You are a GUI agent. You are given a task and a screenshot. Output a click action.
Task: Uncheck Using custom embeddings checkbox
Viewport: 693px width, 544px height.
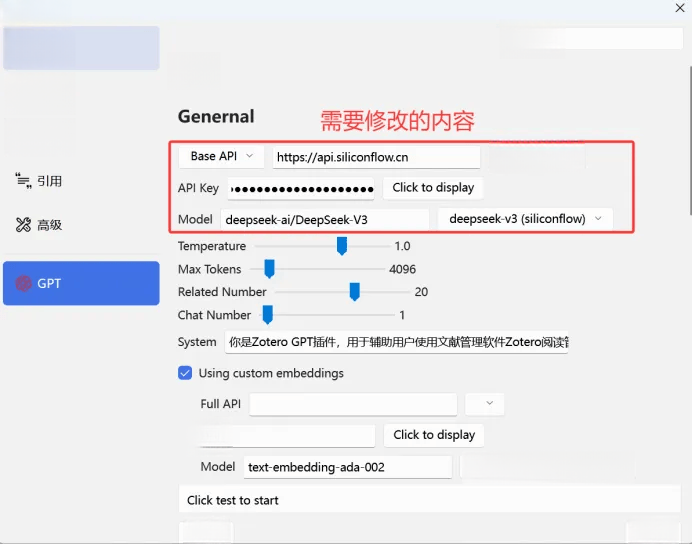[185, 373]
